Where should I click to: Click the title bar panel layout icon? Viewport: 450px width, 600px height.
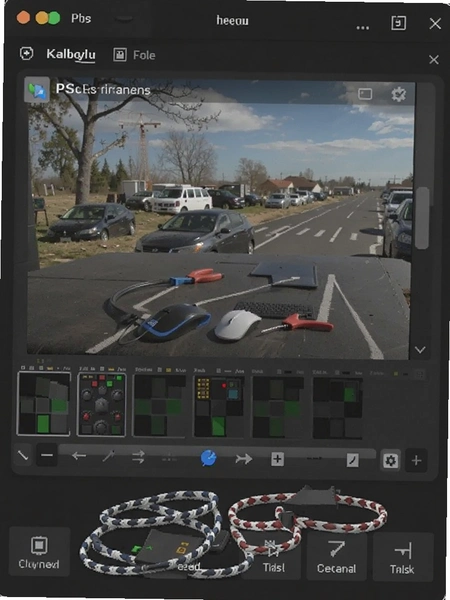(398, 23)
